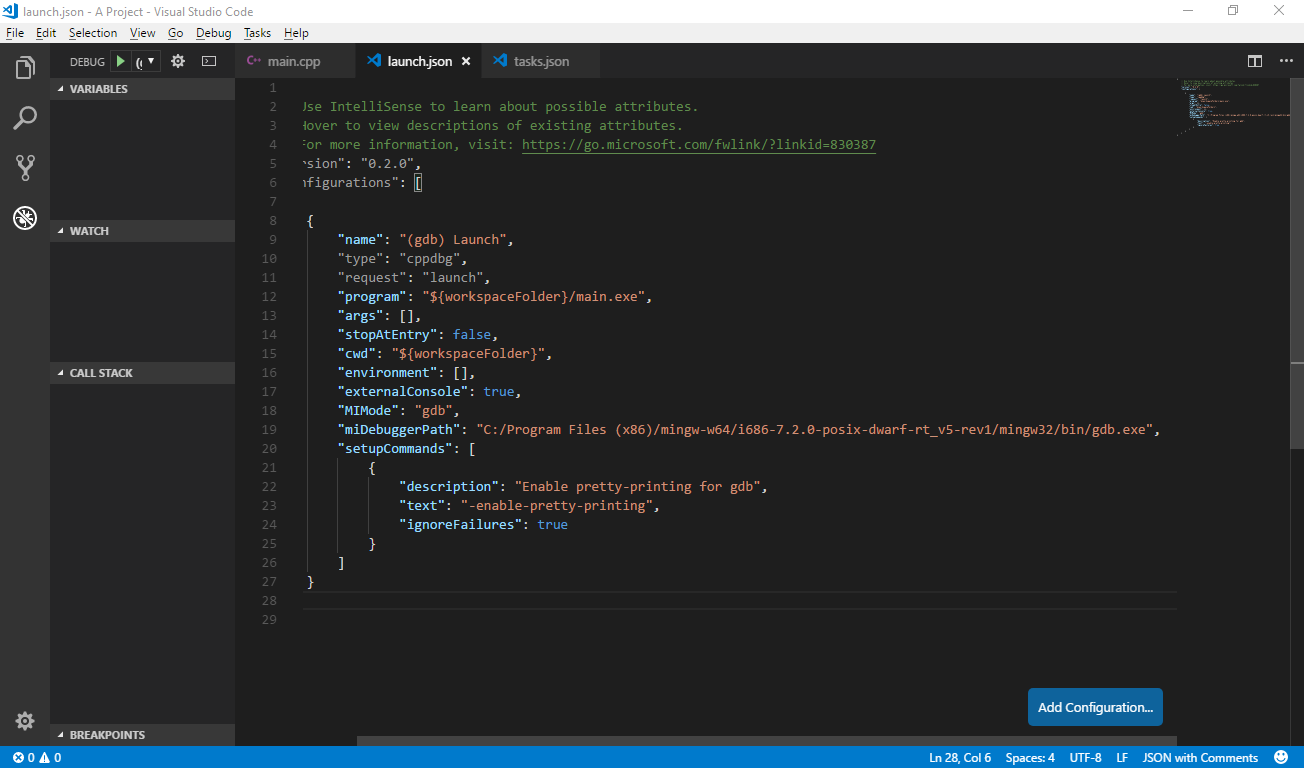The image size is (1304, 768).
Task: Switch to the launch.json tab
Action: pyautogui.click(x=419, y=62)
